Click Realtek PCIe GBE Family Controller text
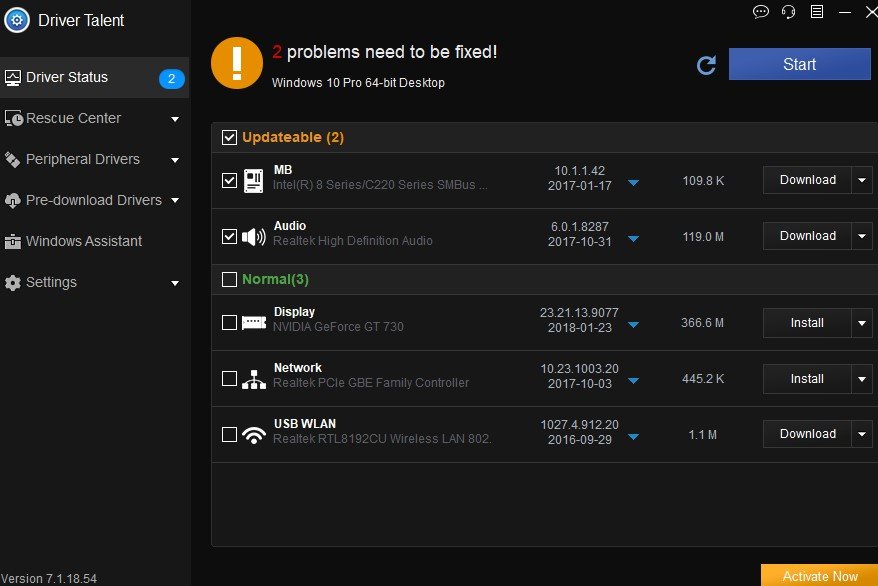The image size is (878, 586). click(371, 383)
